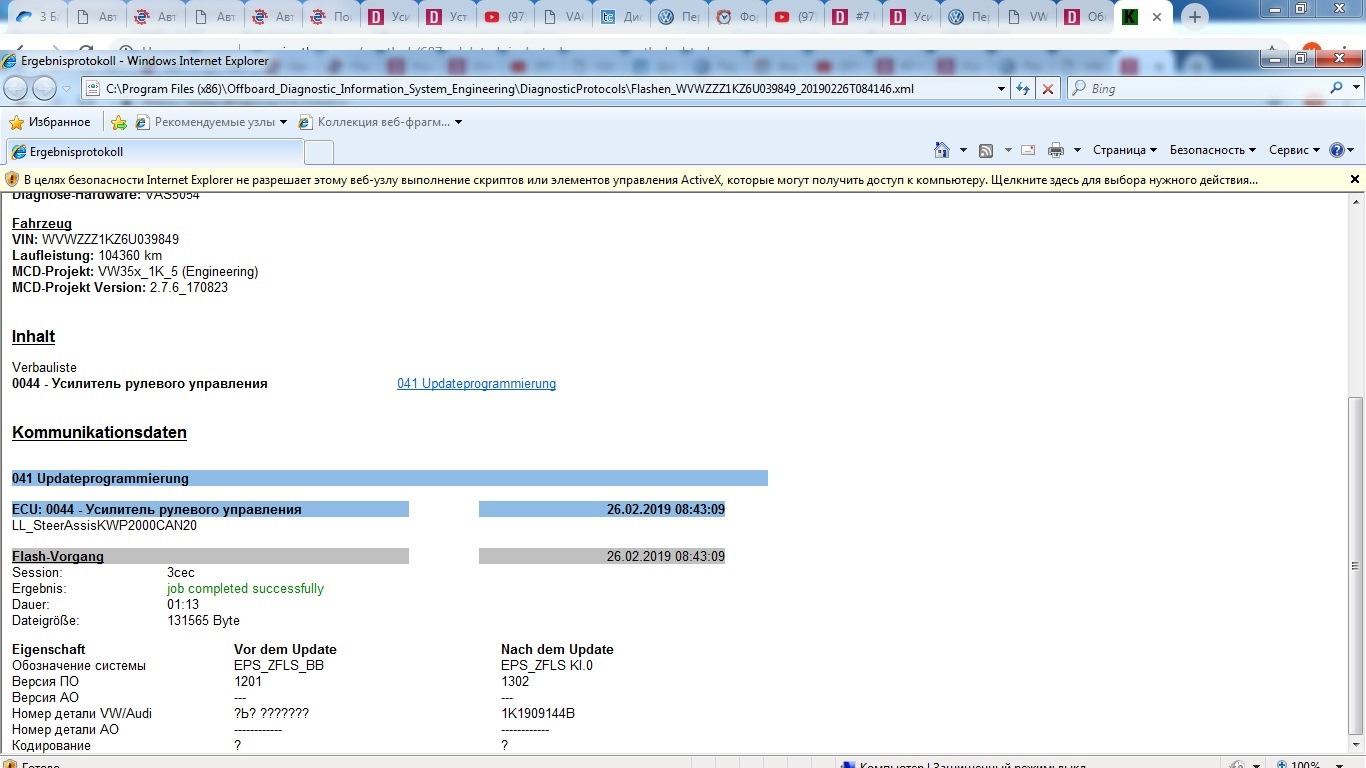Click the mileage value 104360 km
This screenshot has width=1366, height=768.
click(130, 255)
